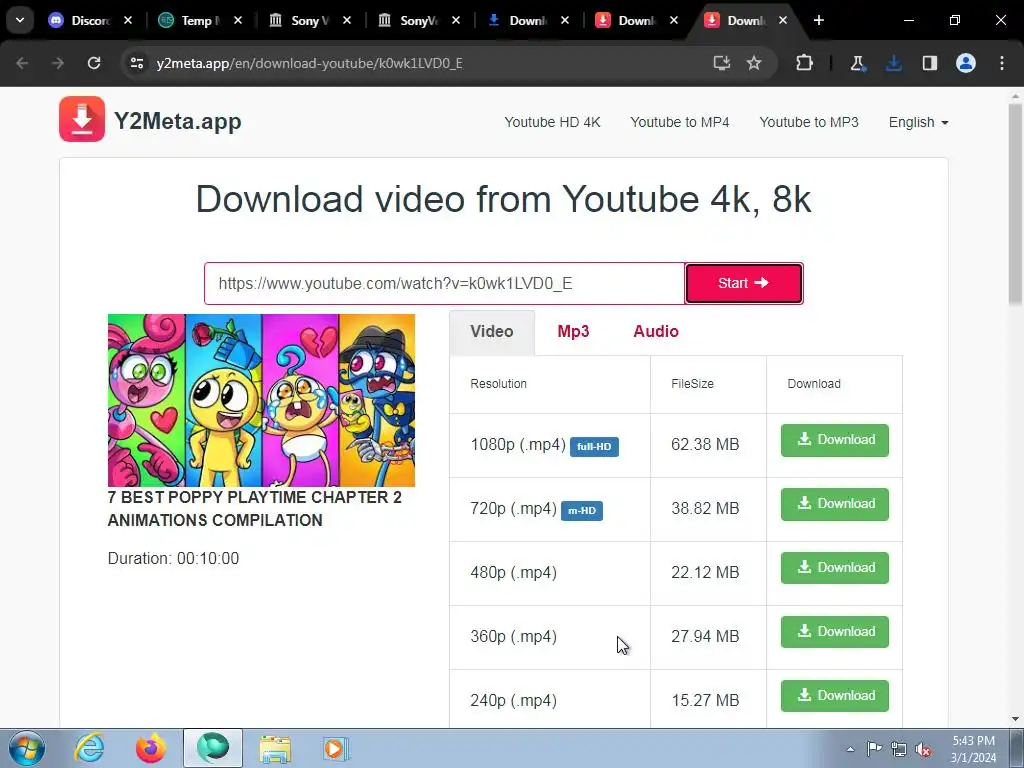Click the scrollbar down arrow

coord(1016,719)
